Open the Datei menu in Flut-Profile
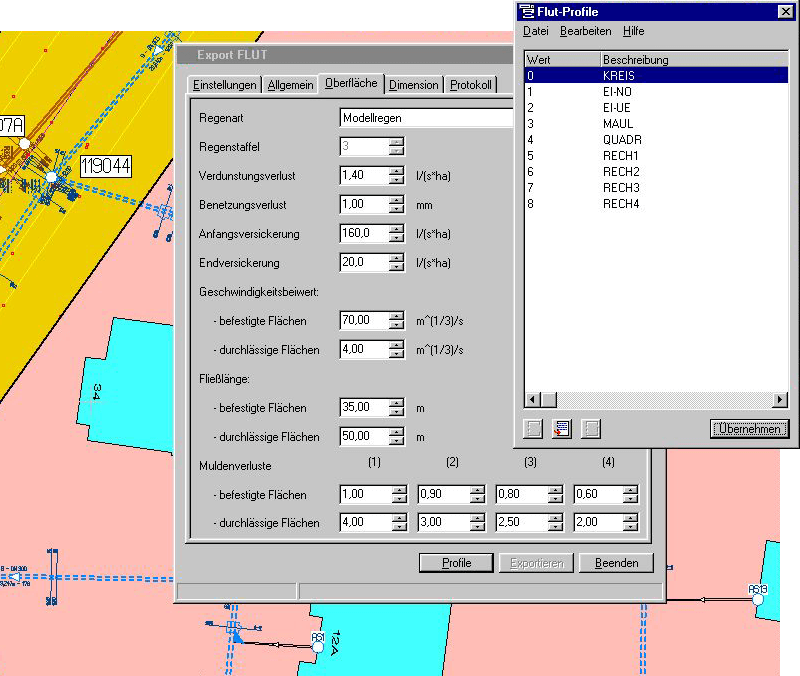The height and width of the screenshot is (676, 800). (x=536, y=32)
